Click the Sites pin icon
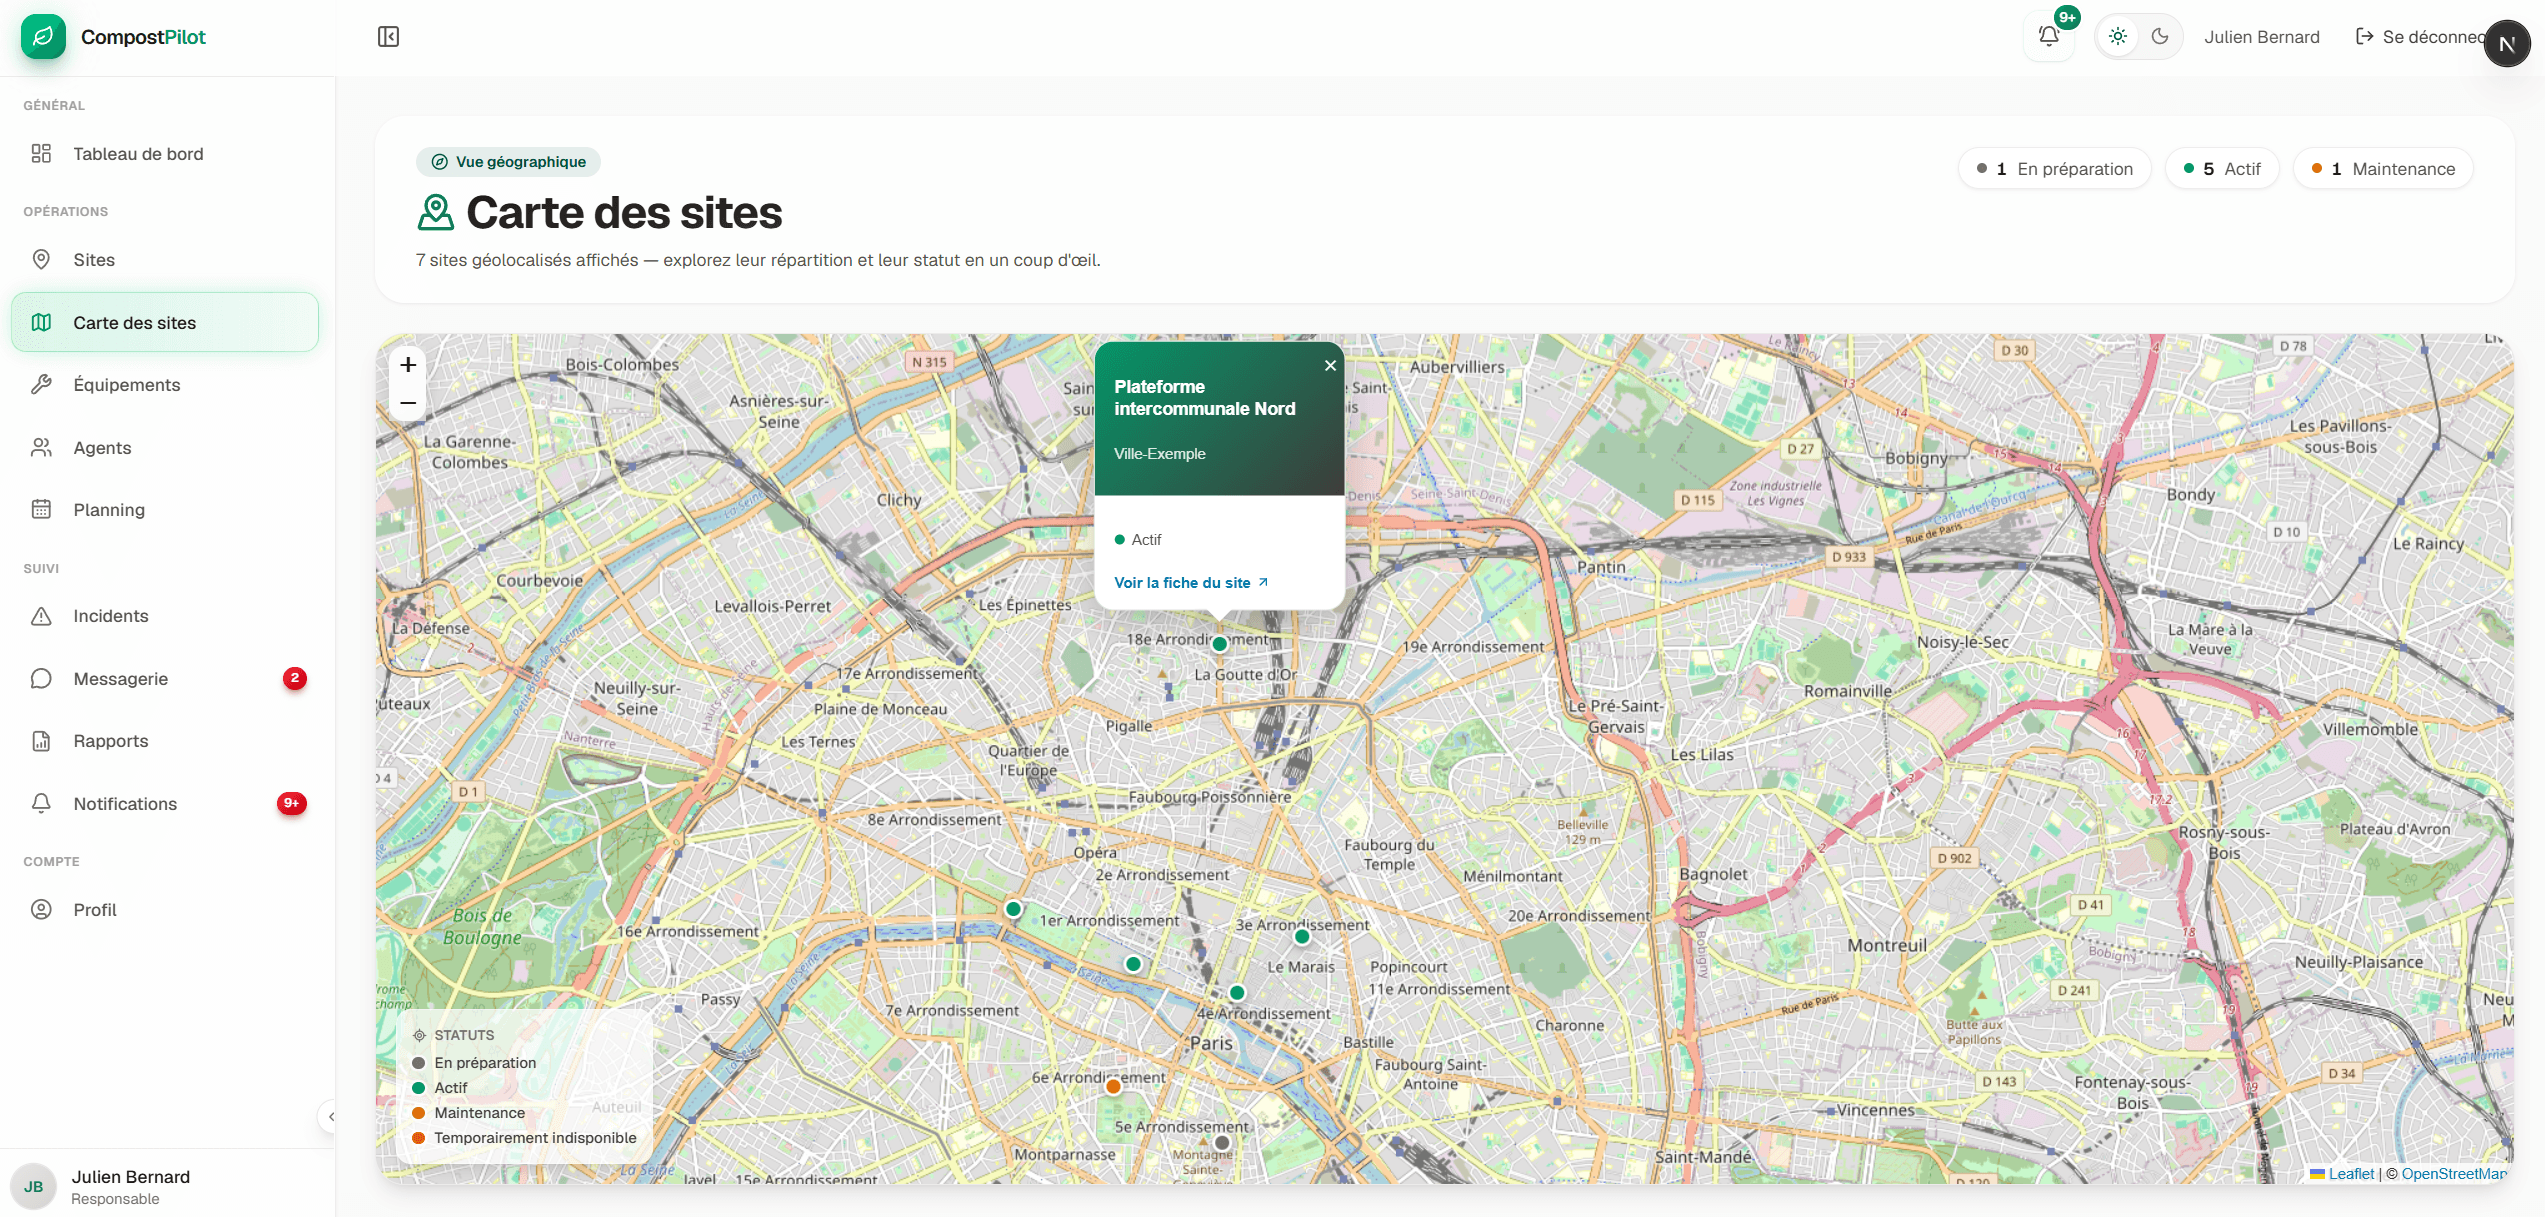This screenshot has width=2545, height=1217. pos(41,260)
